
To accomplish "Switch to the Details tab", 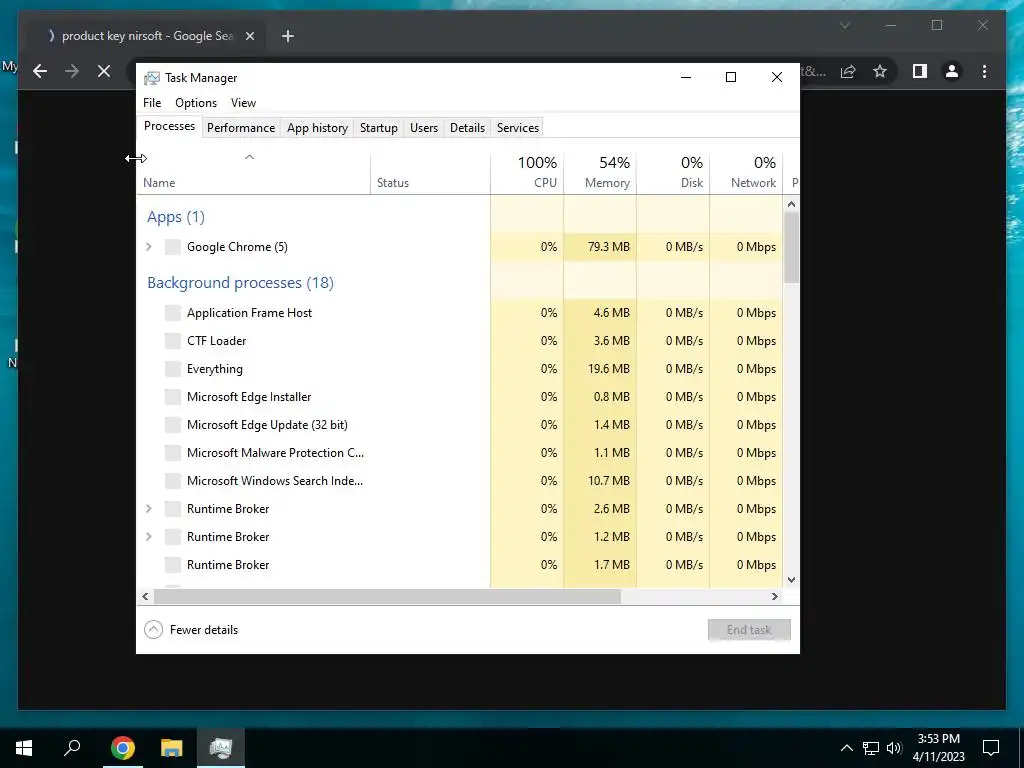I will [x=468, y=128].
